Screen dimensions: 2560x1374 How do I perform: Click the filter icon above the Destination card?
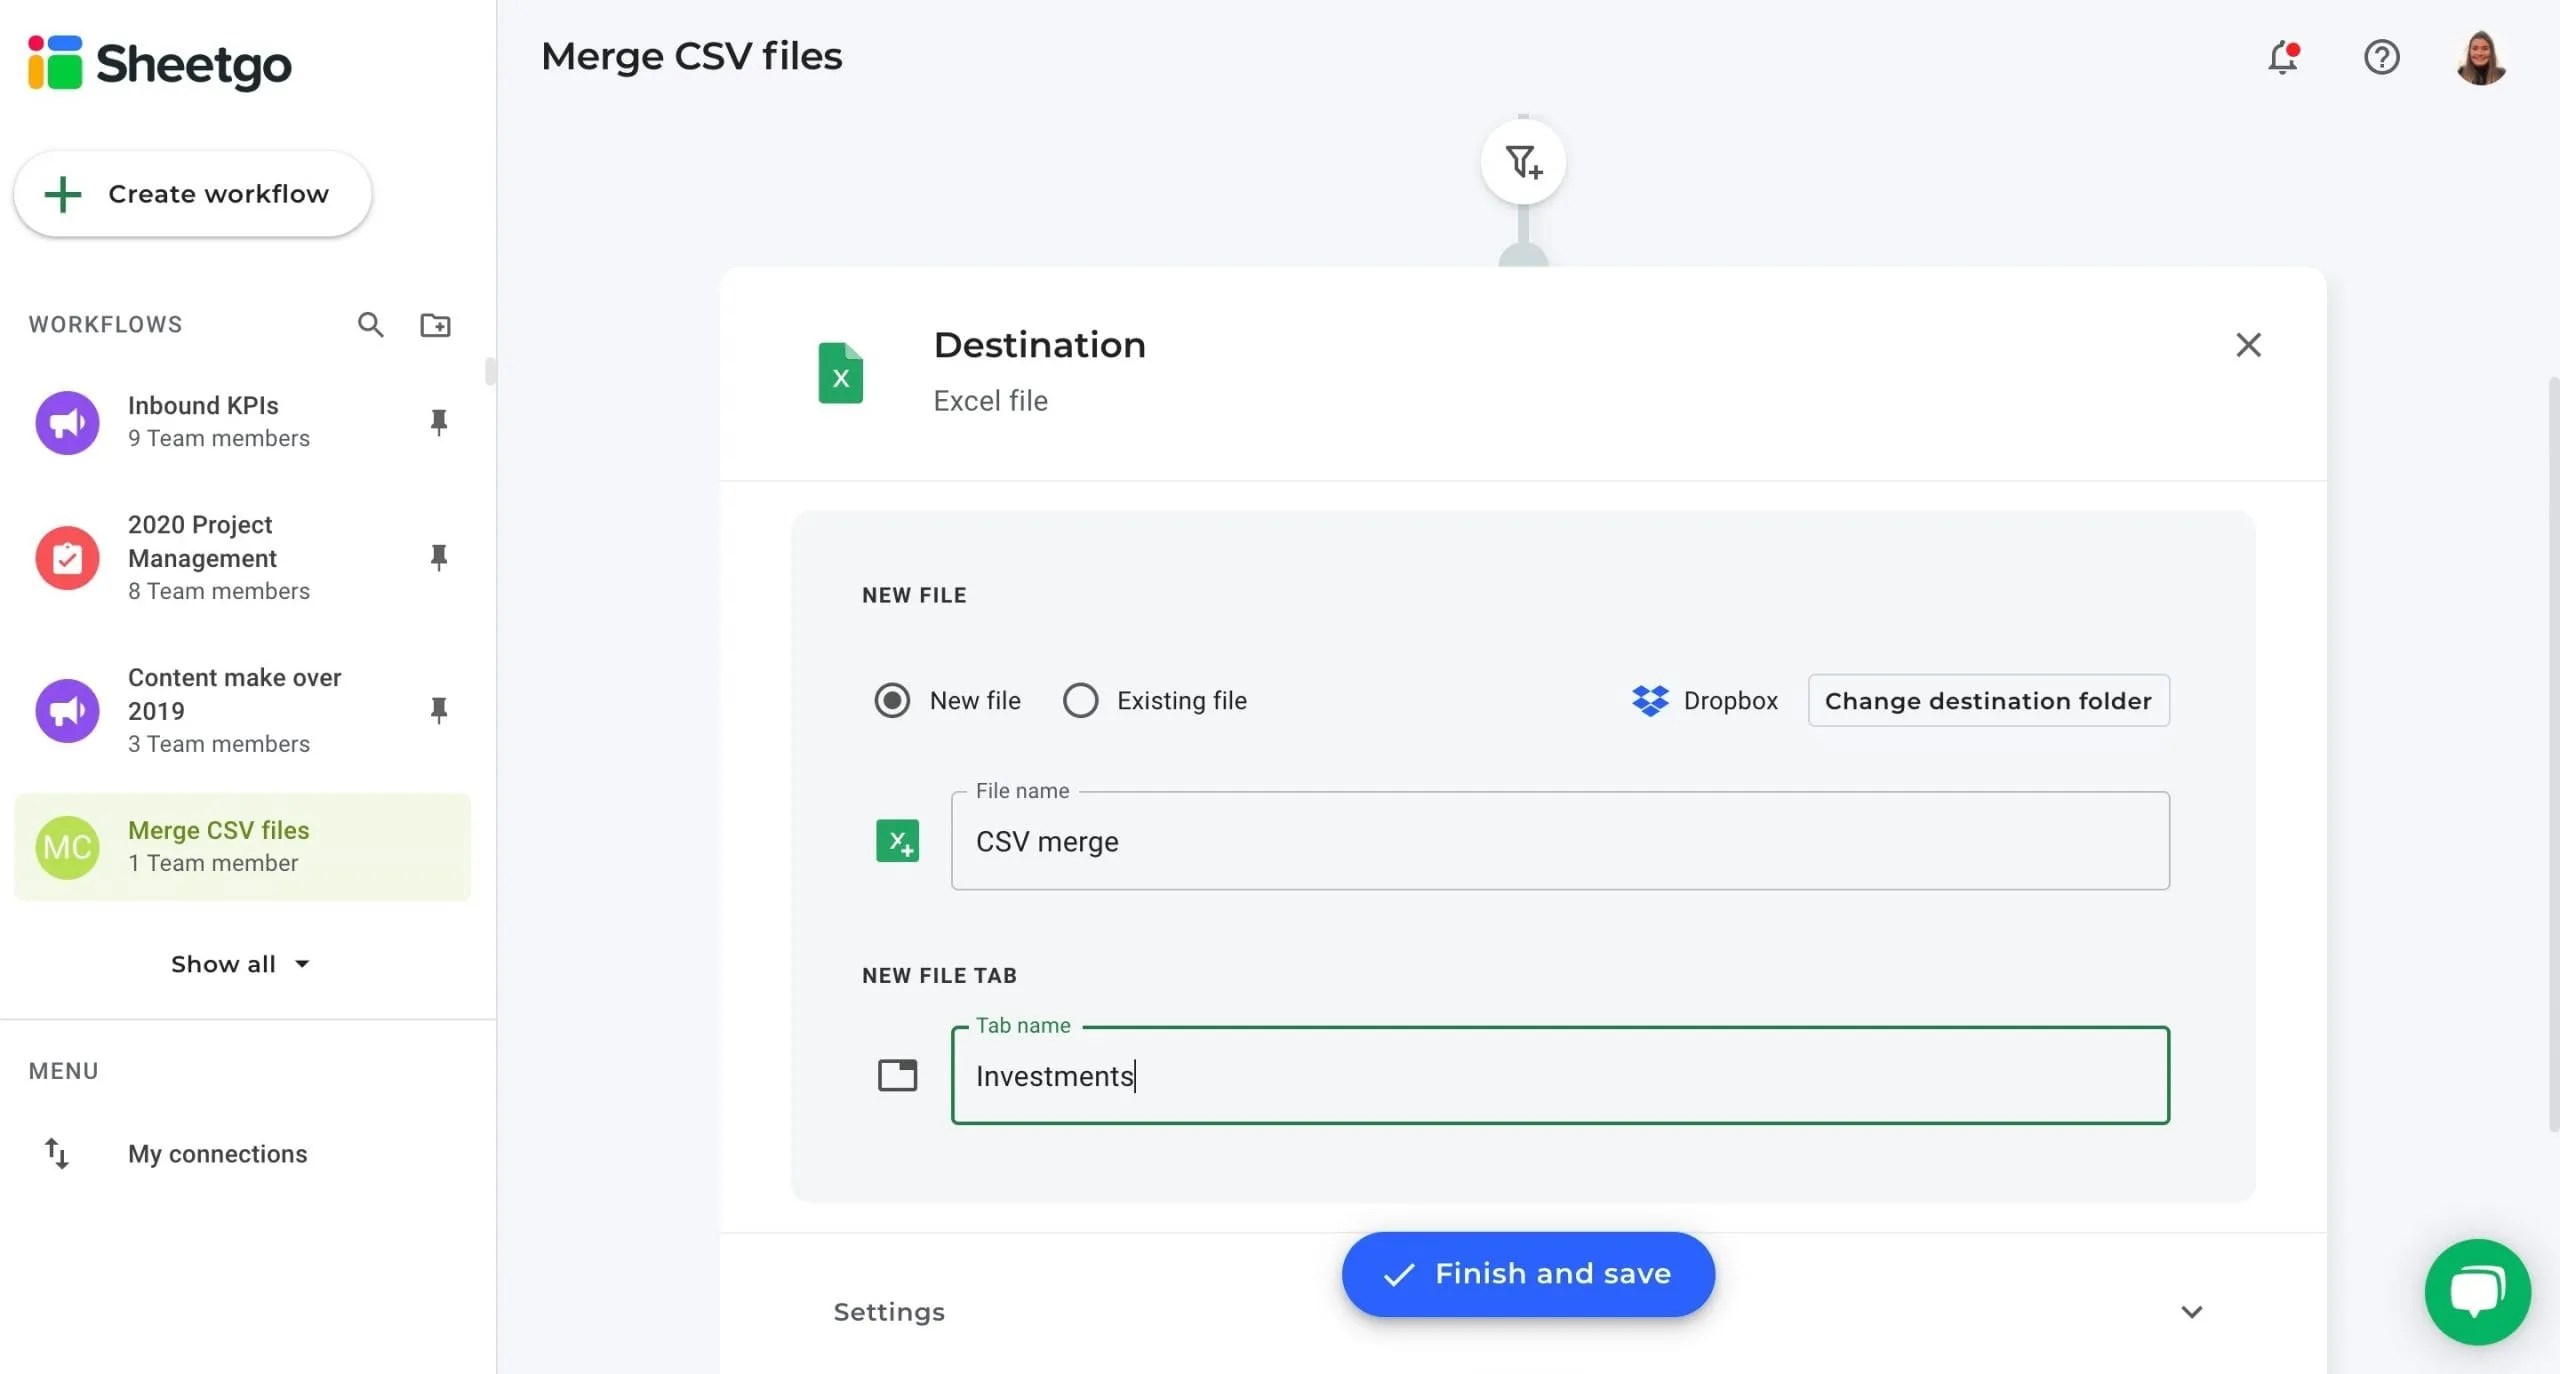(x=1522, y=161)
